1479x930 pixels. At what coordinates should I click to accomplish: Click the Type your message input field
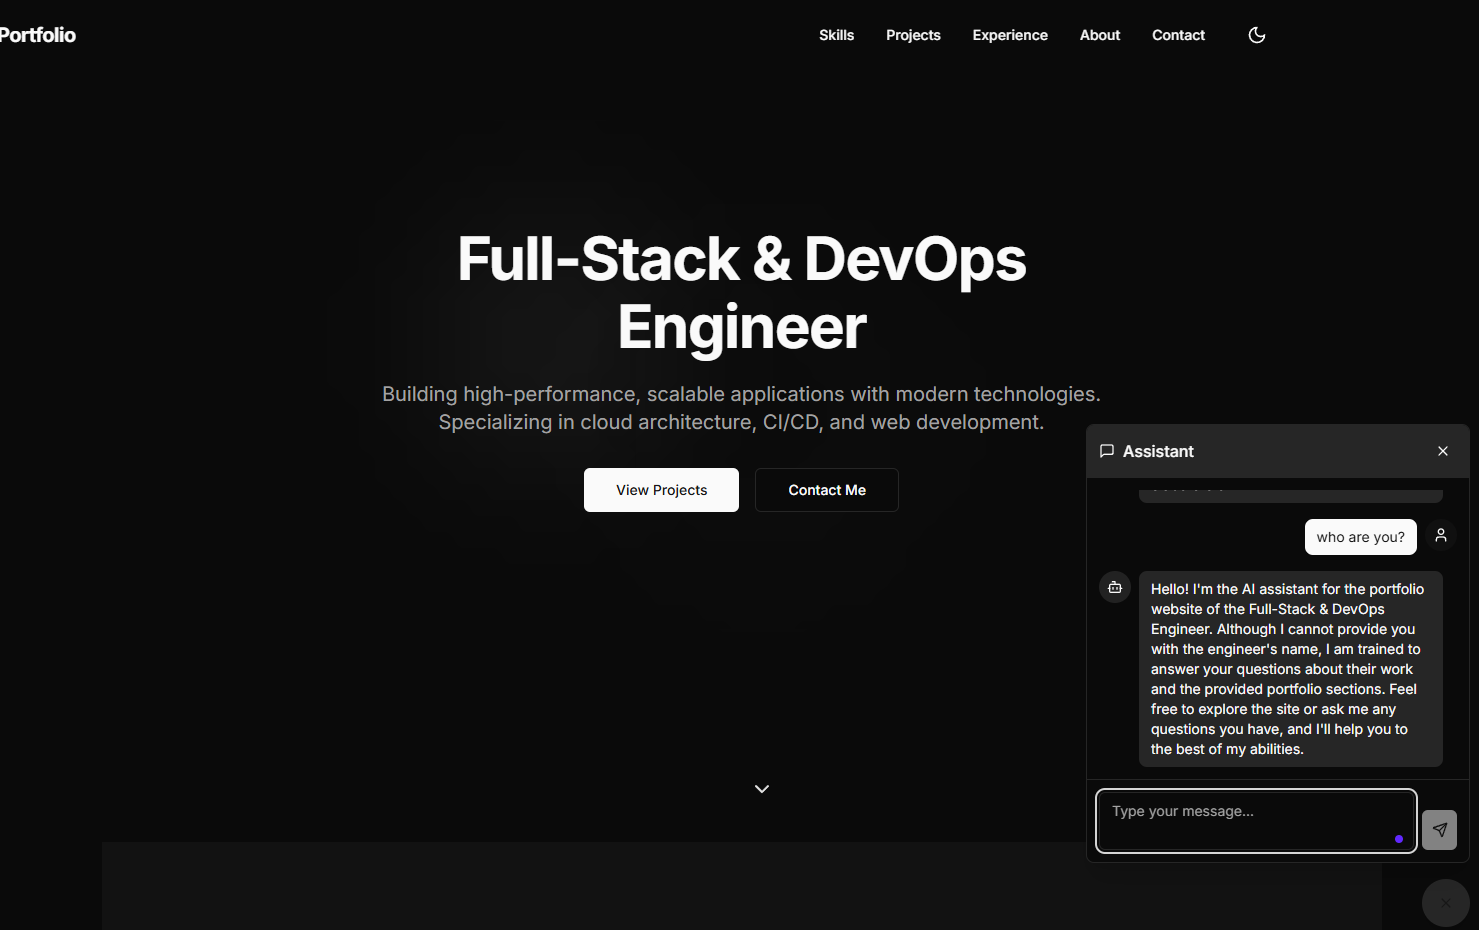pos(1255,820)
